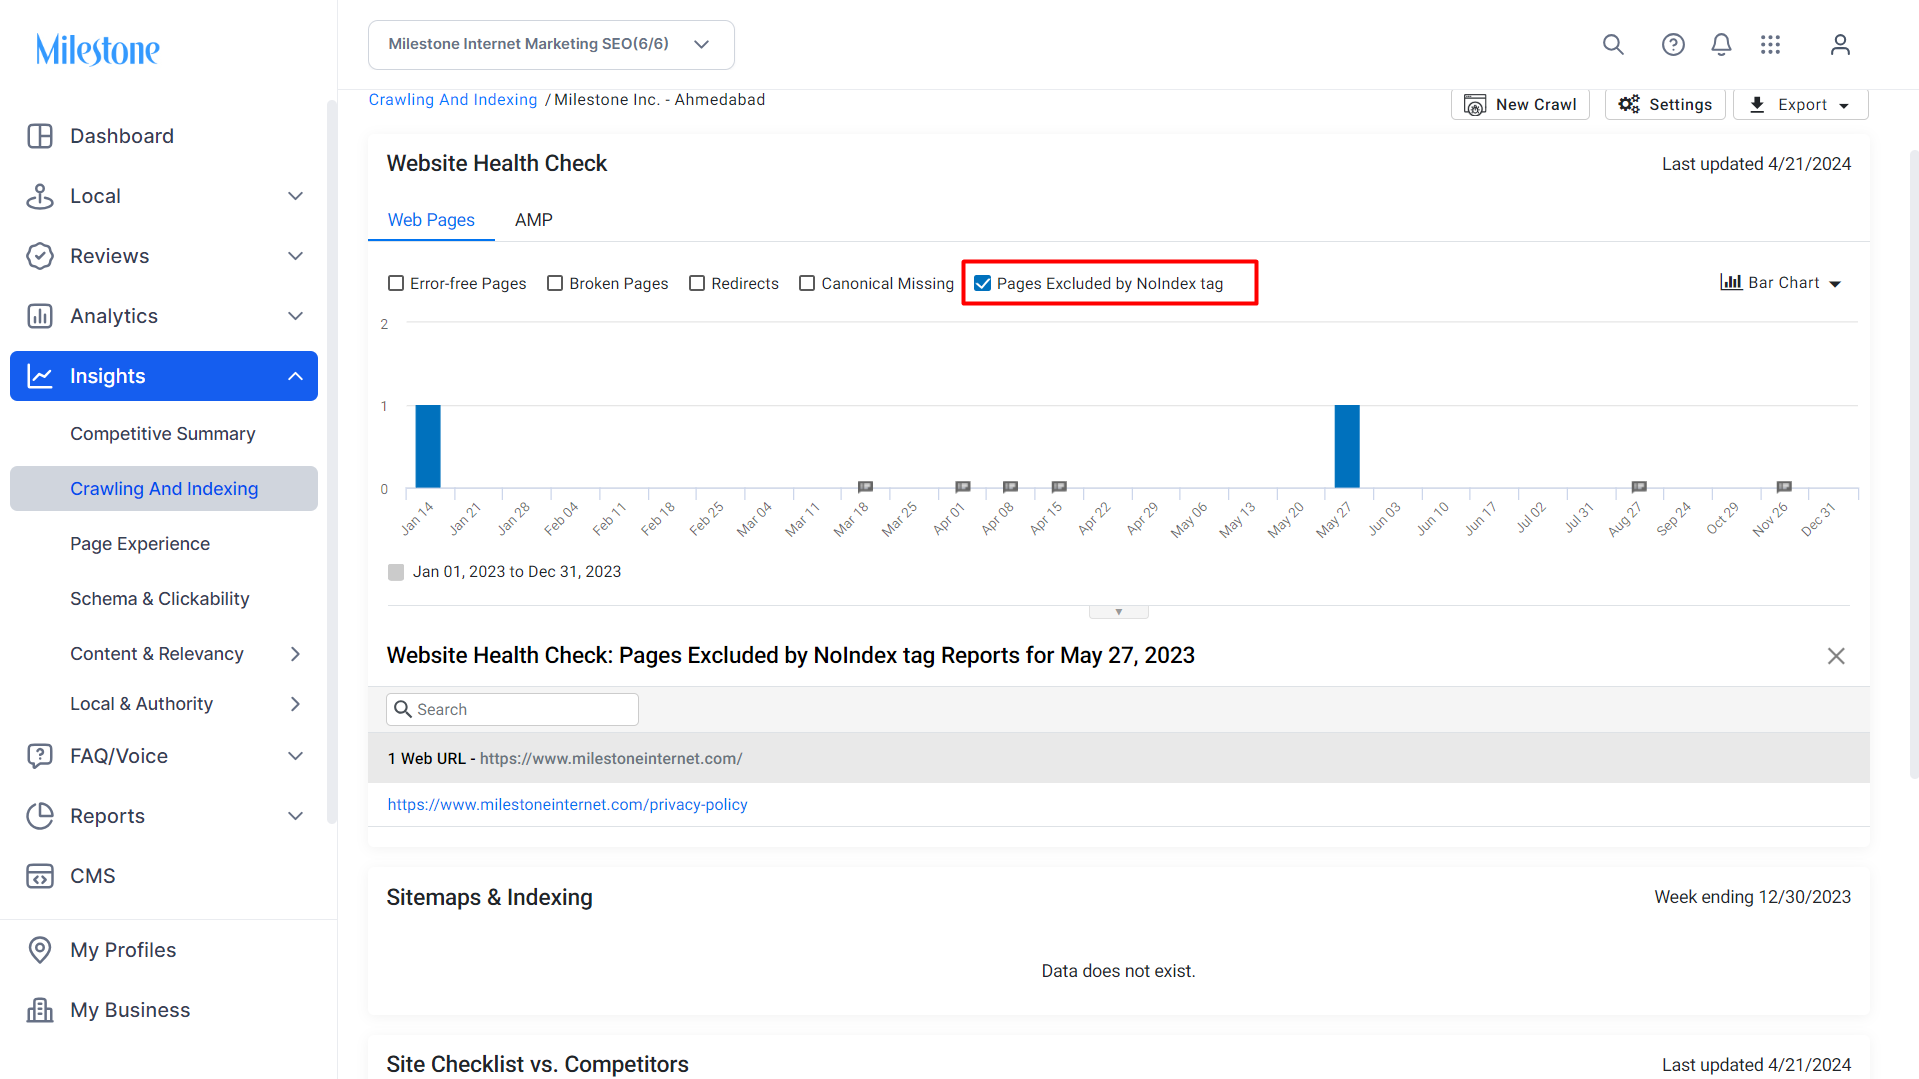Click the May 27 blue bar
The width and height of the screenshot is (1919, 1079).
(x=1347, y=446)
